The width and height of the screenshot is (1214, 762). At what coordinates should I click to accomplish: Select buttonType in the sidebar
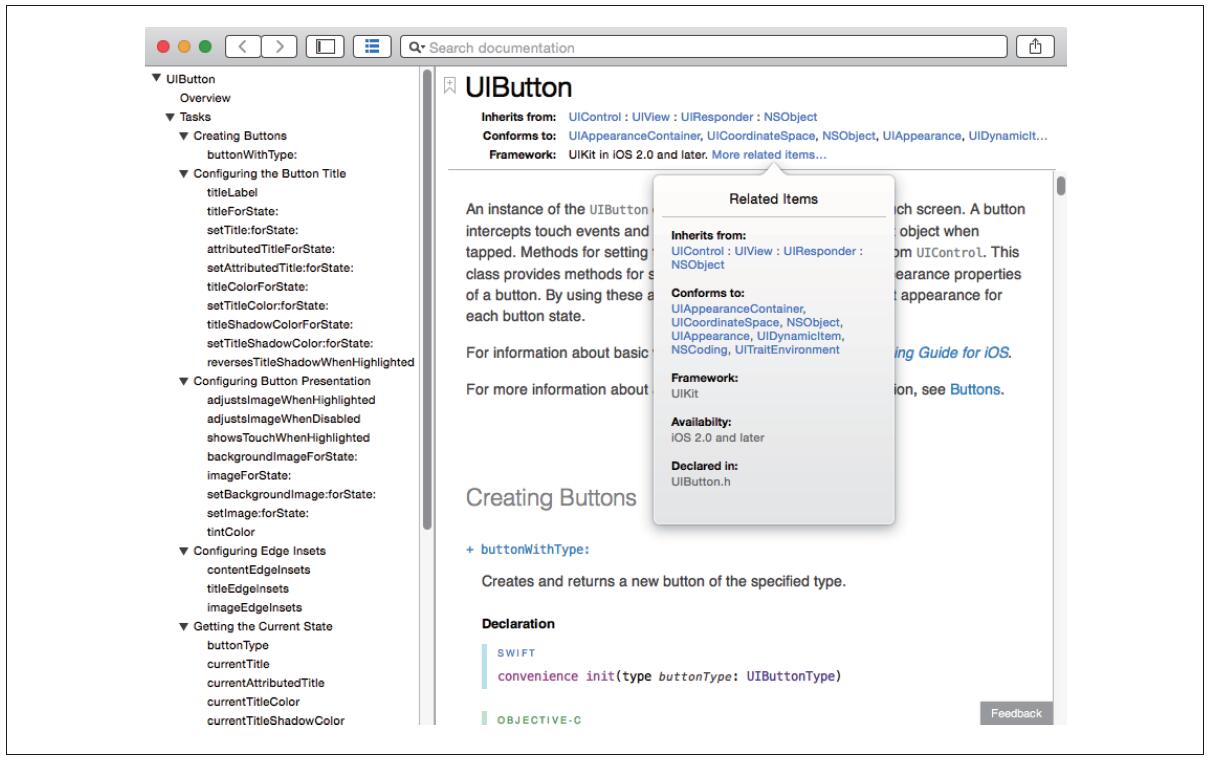(x=237, y=646)
